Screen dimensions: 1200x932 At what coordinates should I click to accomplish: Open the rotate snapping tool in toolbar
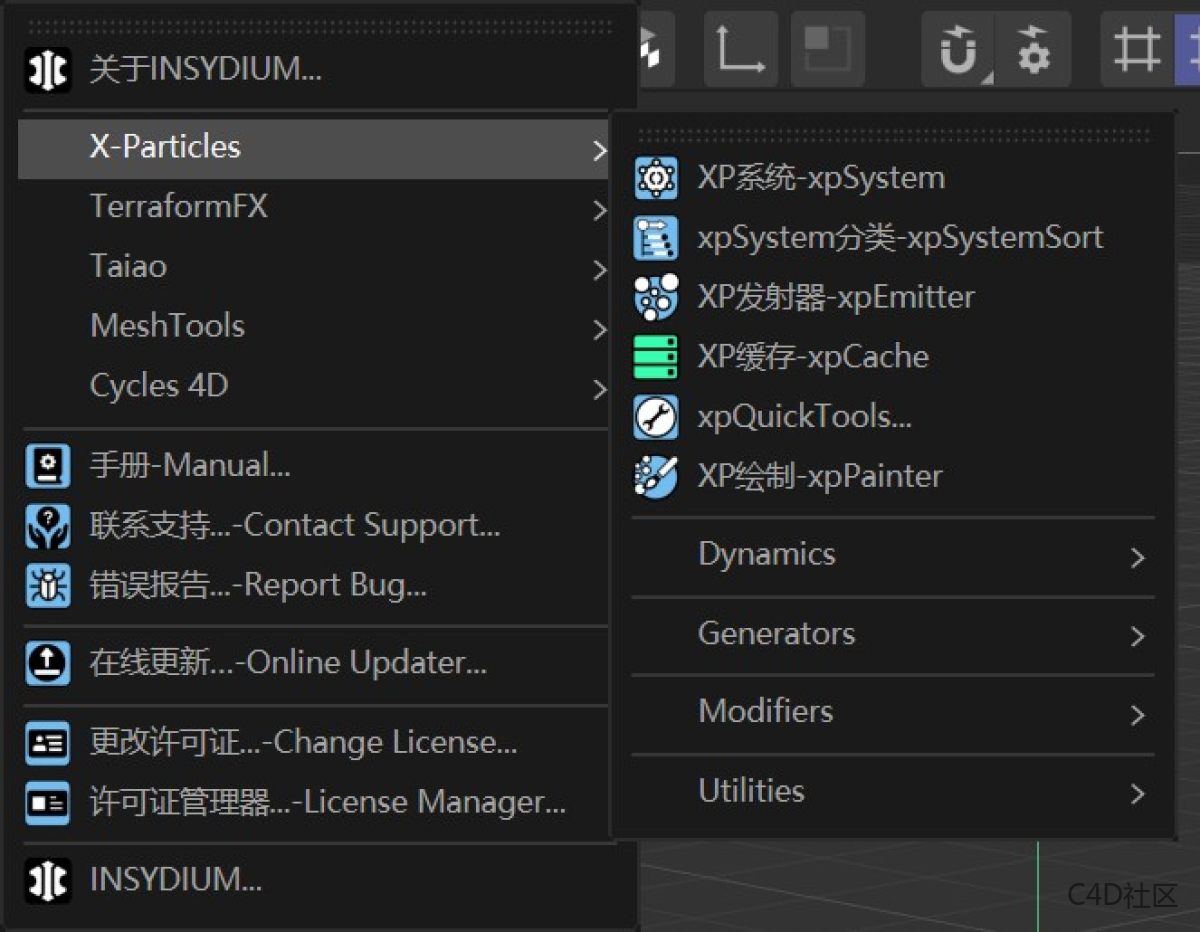957,48
